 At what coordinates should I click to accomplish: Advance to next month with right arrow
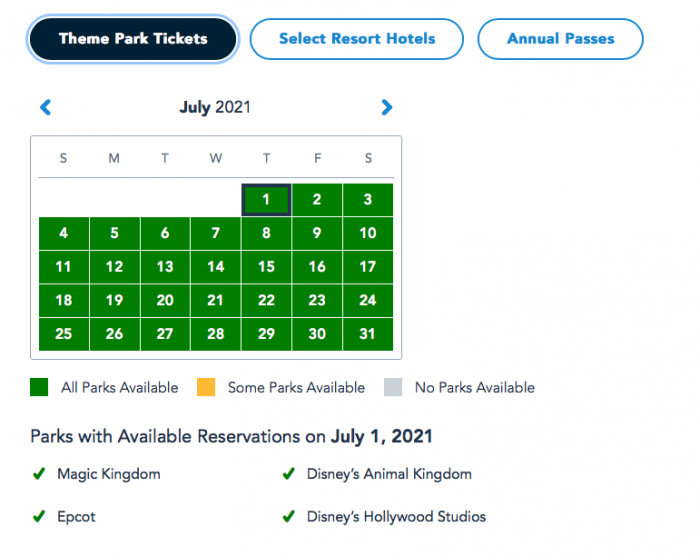387,108
